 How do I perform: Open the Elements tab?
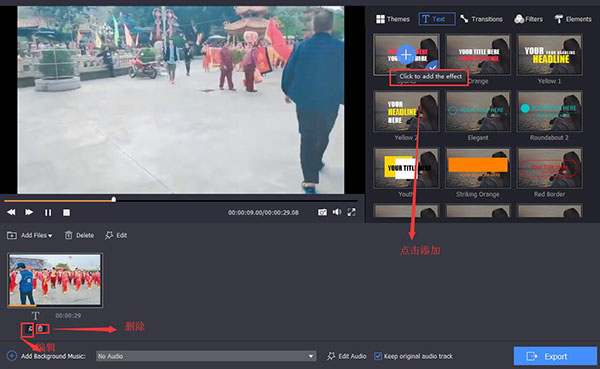click(573, 19)
